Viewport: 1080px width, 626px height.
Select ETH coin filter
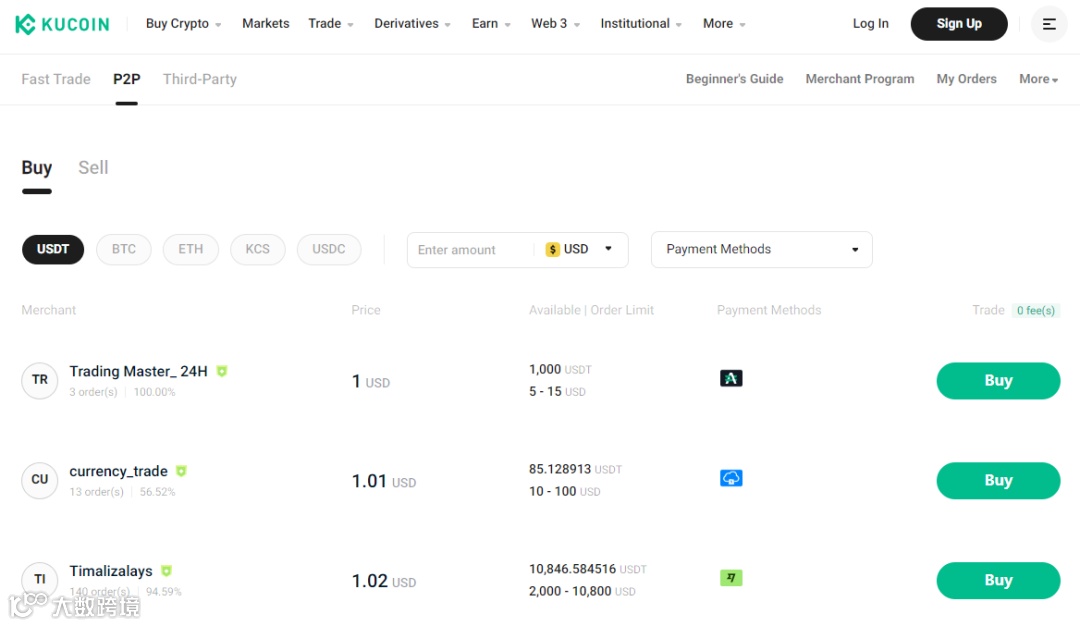(191, 249)
